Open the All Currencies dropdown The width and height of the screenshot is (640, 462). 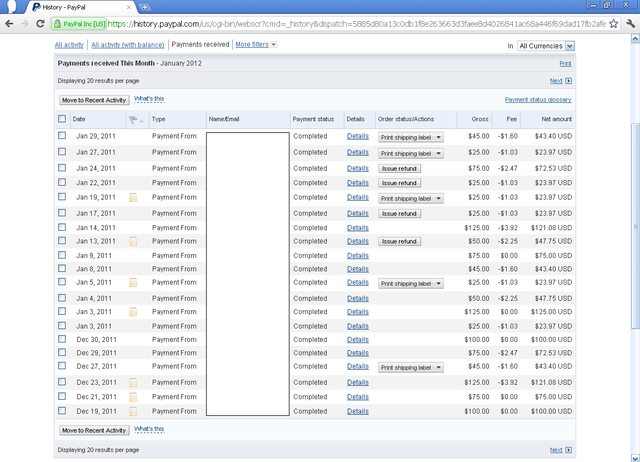pos(546,46)
